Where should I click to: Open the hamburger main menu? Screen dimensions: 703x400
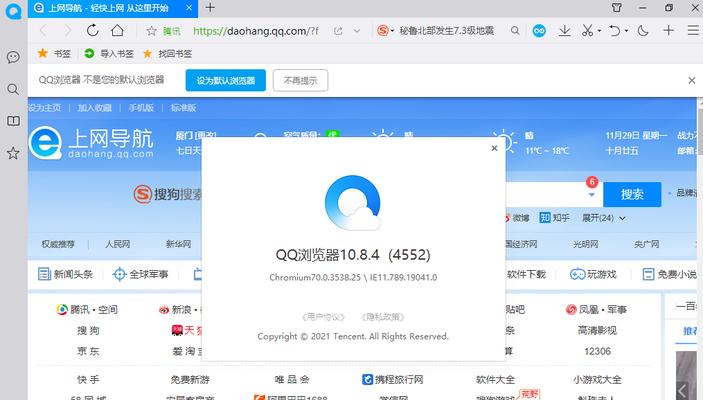point(693,30)
